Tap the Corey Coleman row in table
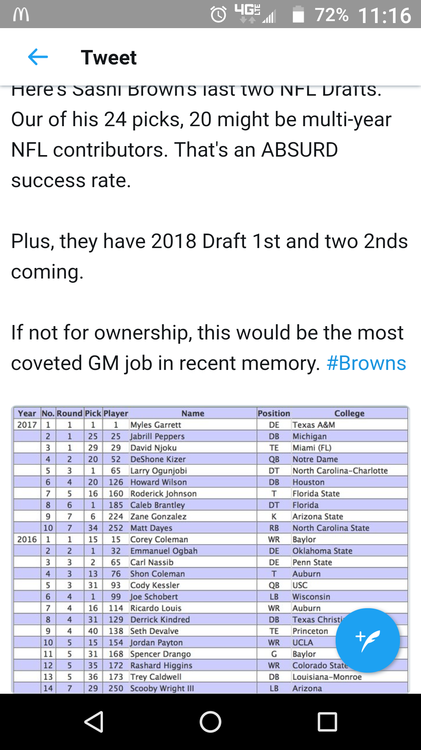This screenshot has width=421, height=750. (210, 540)
